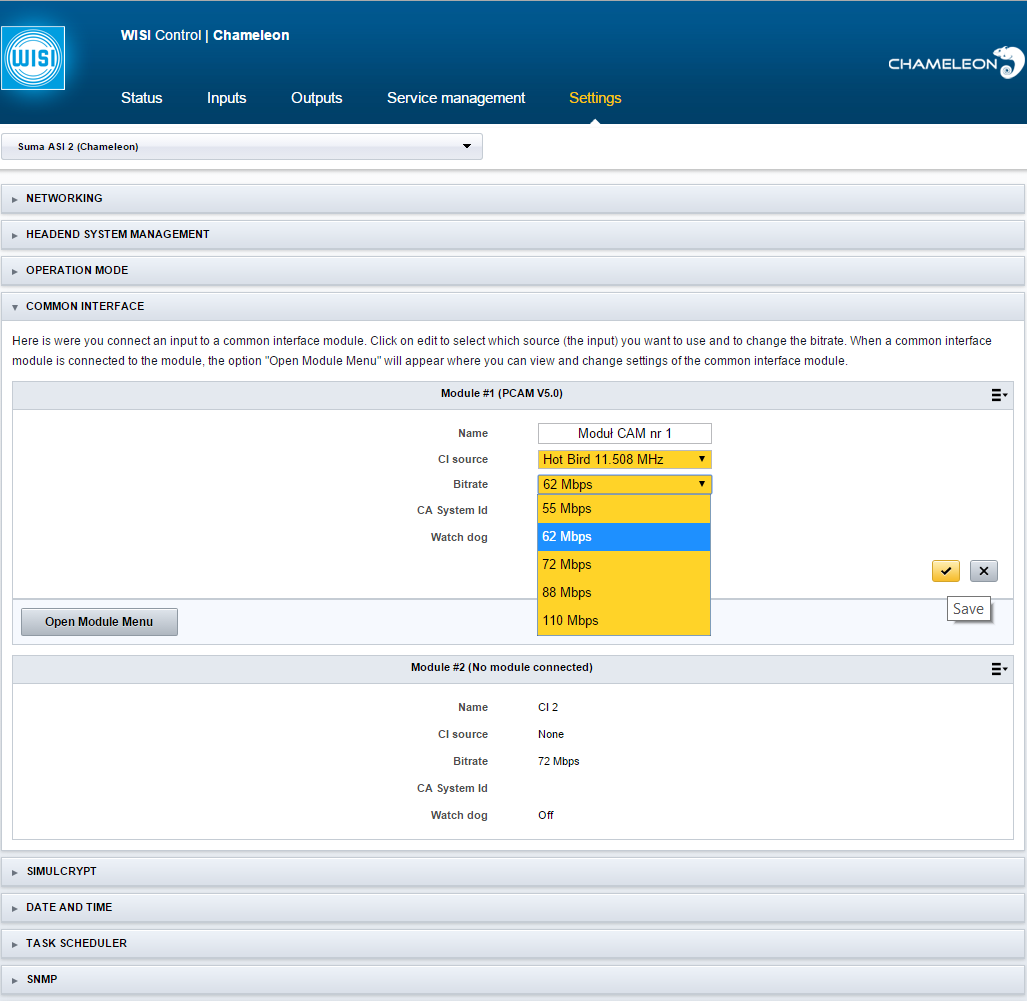
Task: Open Module #1 options menu icon
Action: [x=999, y=395]
